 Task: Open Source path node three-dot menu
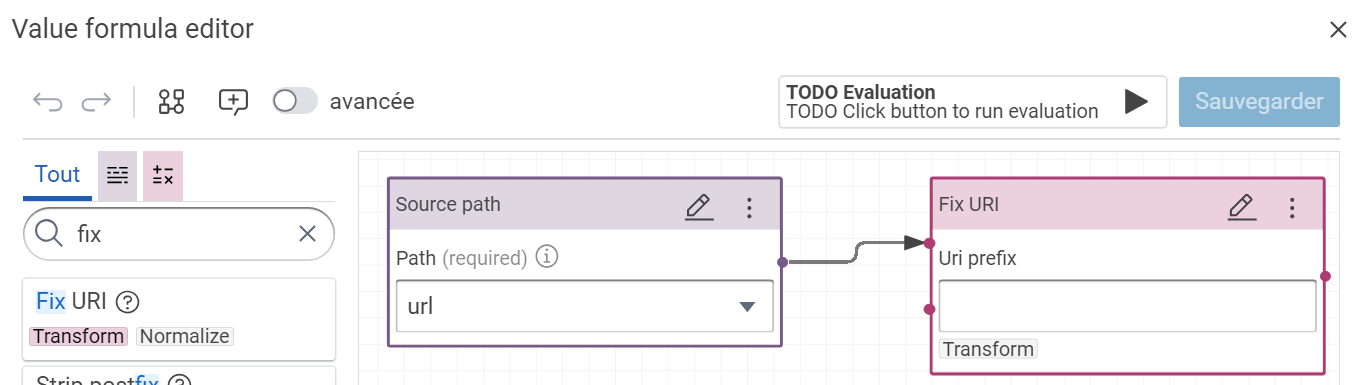[749, 206]
